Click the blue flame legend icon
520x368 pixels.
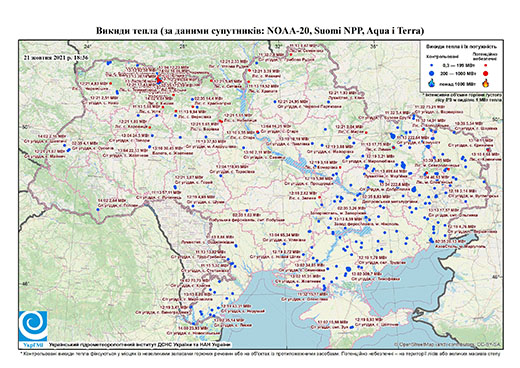point(432,83)
